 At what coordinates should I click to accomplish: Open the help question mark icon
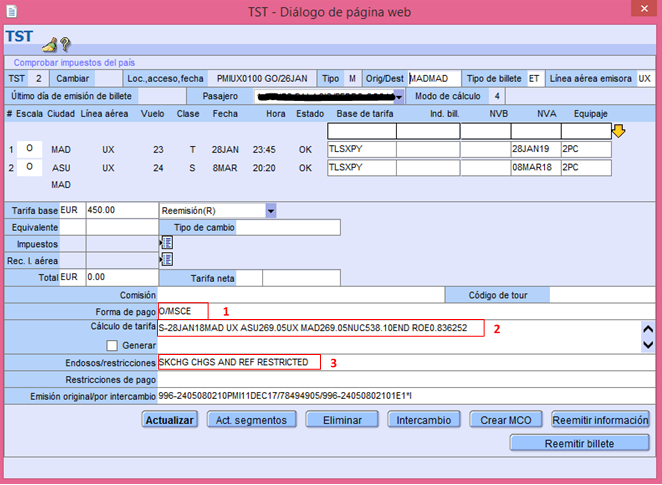pyautogui.click(x=65, y=44)
